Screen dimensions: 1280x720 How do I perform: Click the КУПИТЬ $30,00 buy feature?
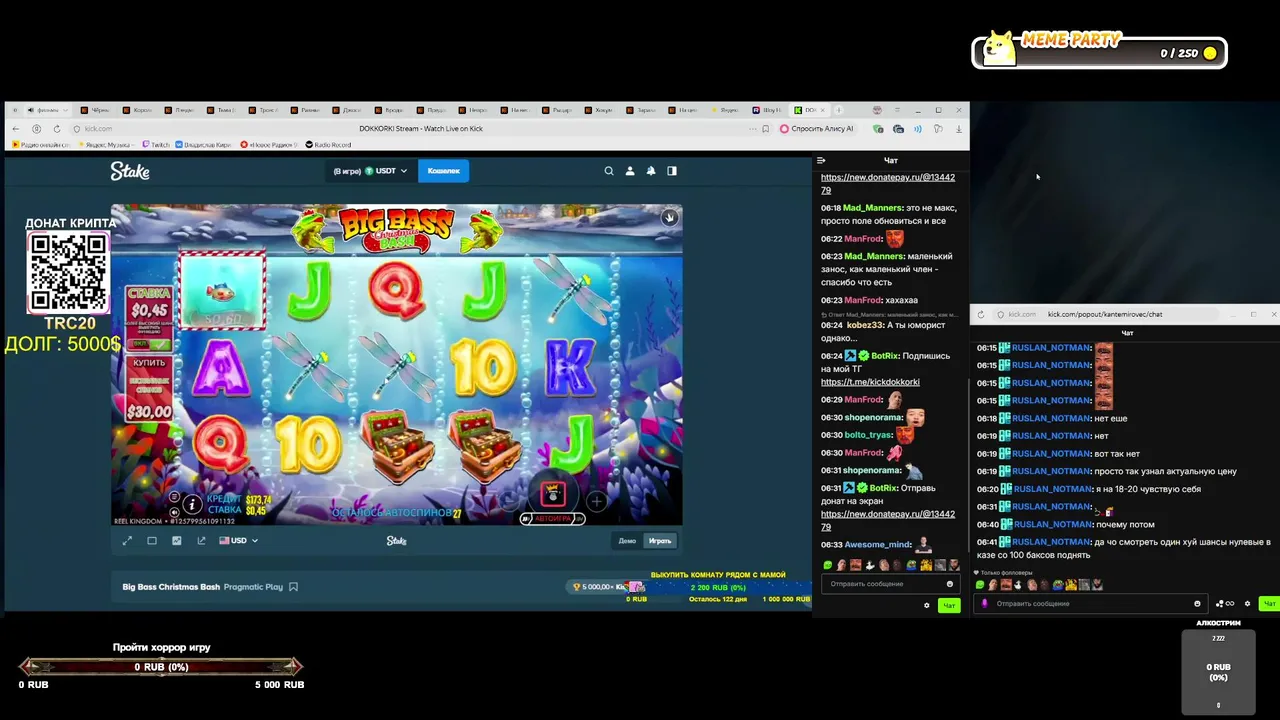(x=149, y=388)
